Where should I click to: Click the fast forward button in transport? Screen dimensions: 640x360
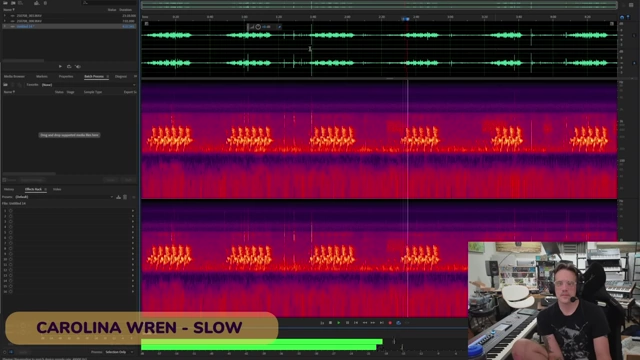[x=373, y=322]
